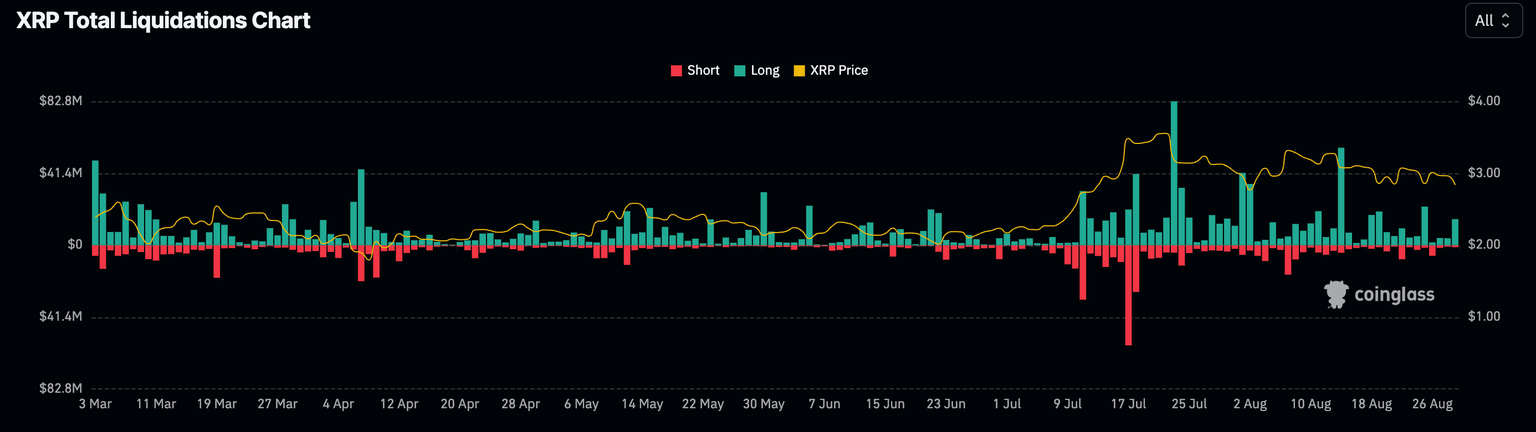The width and height of the screenshot is (1536, 432).
Task: Toggle the Long series legend label
Action: [765, 71]
